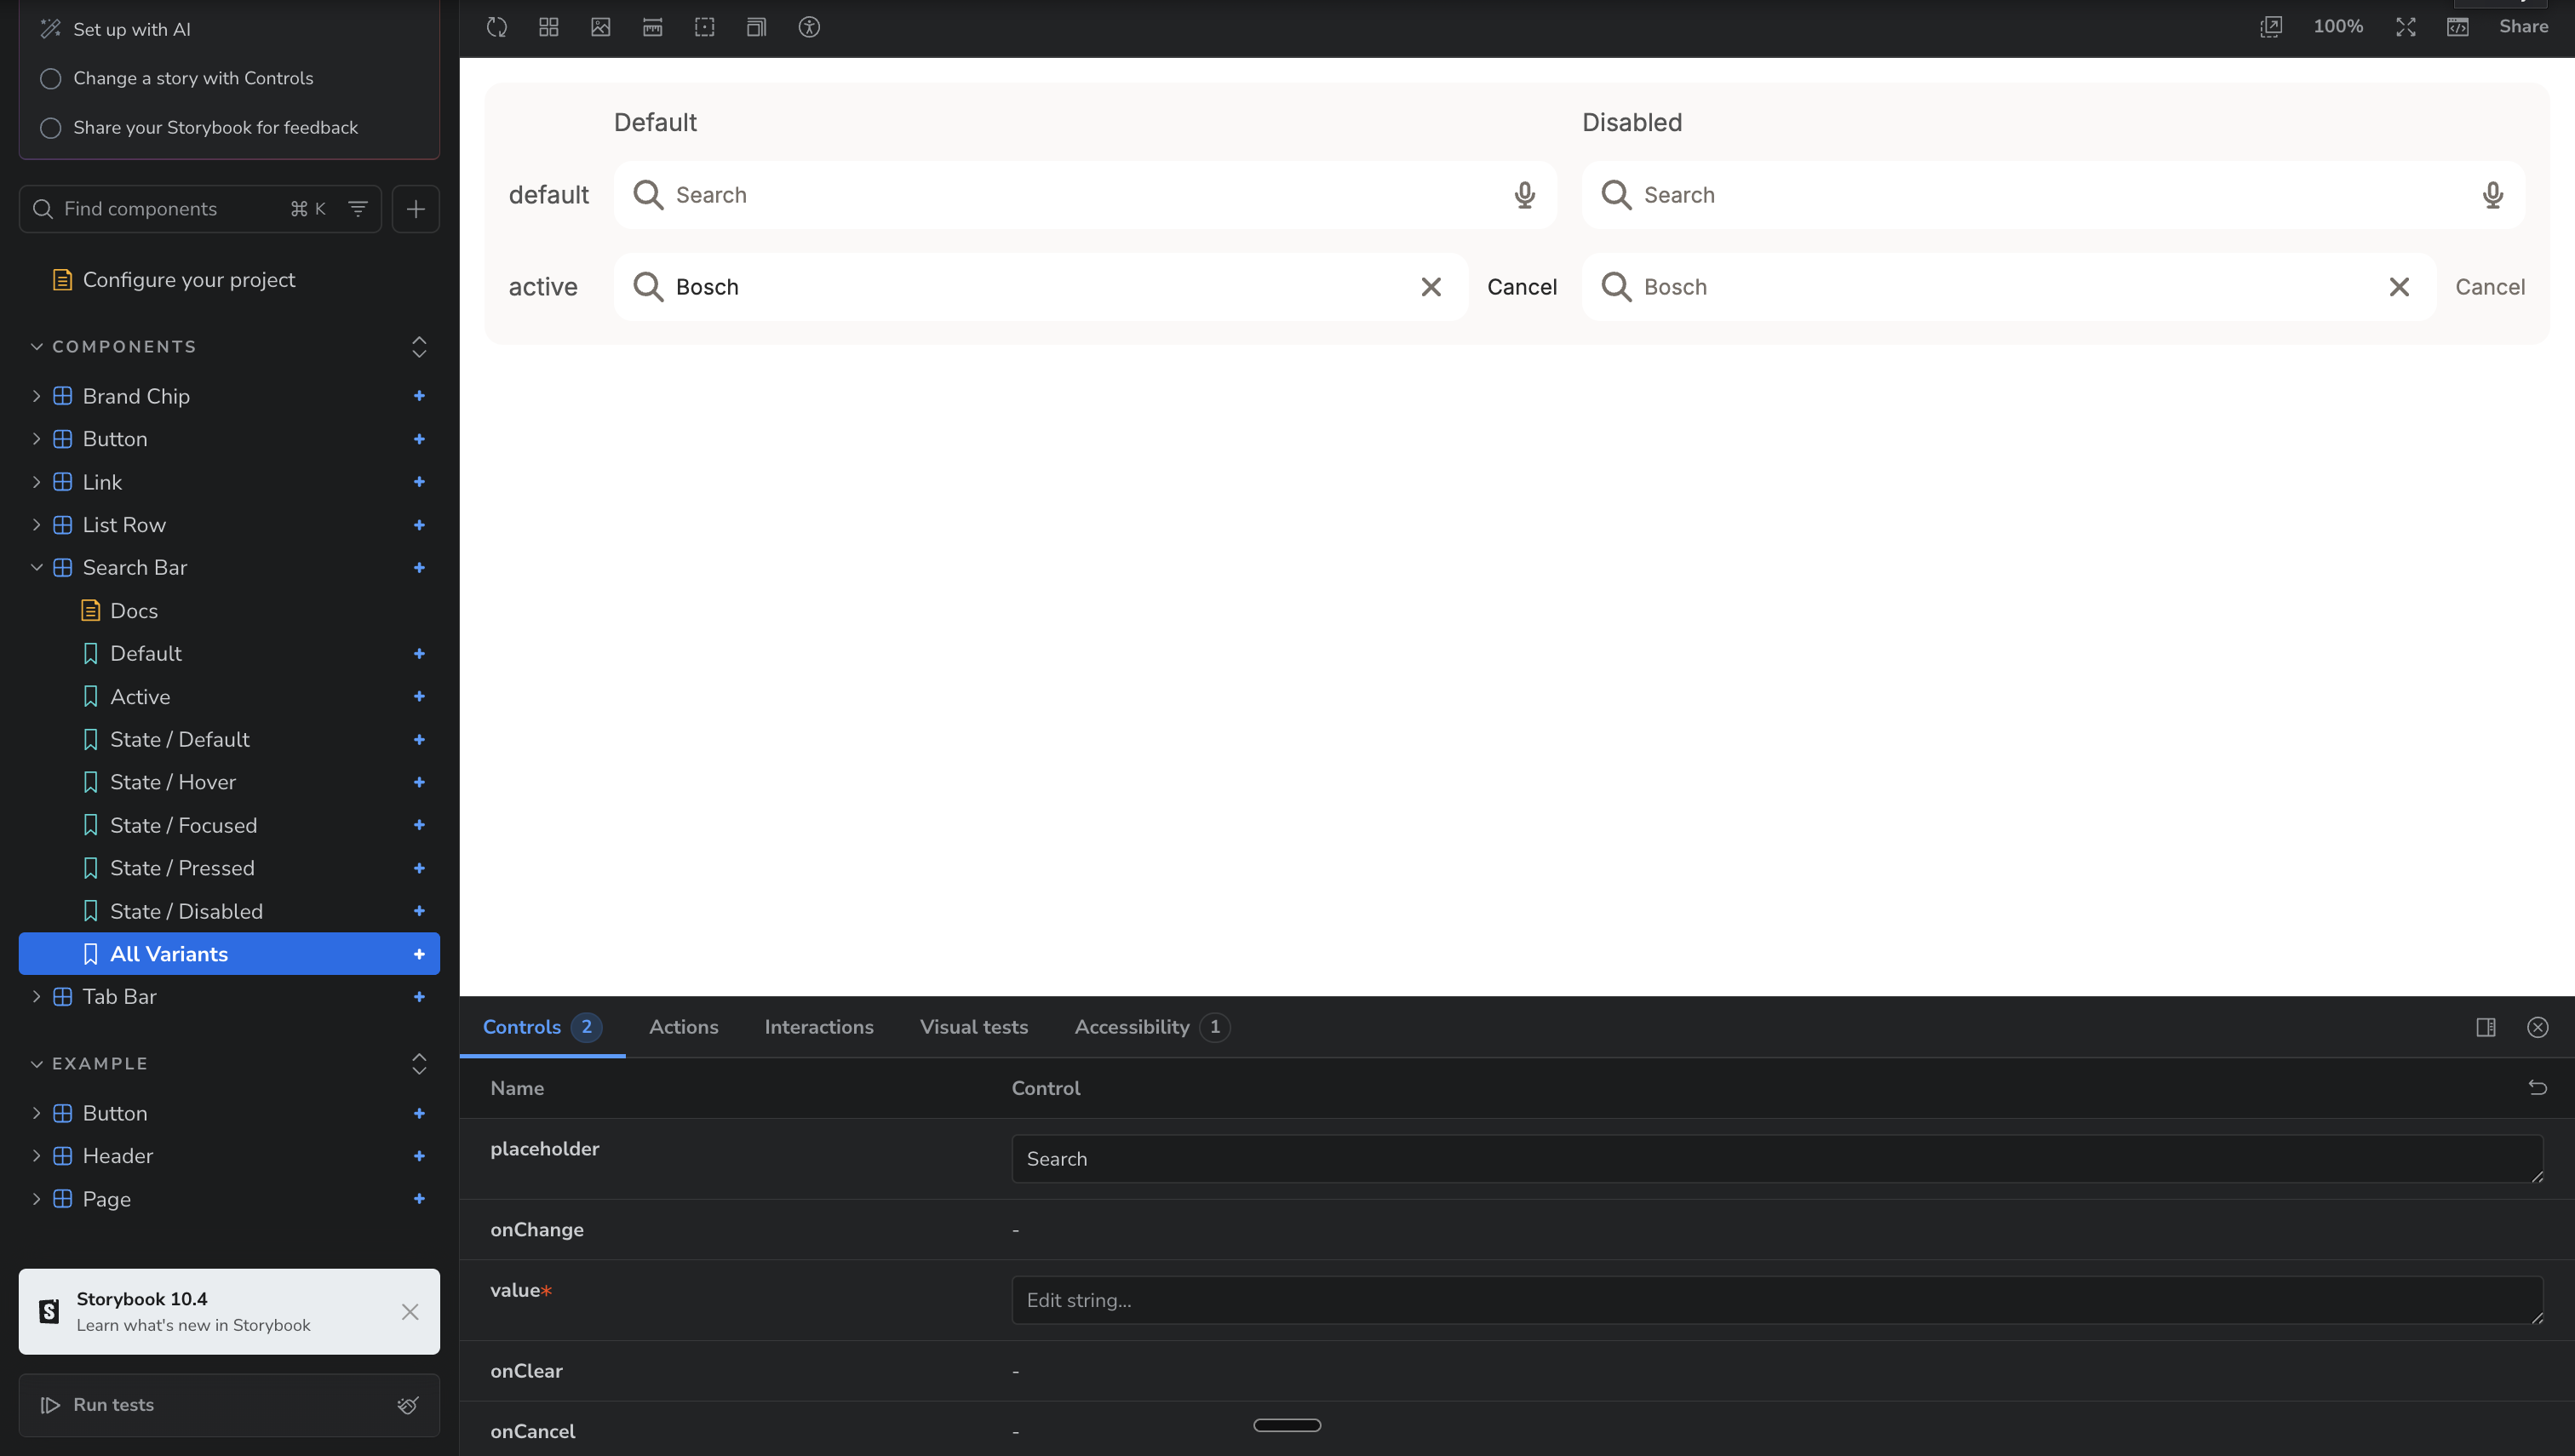Open the viewport size icon
This screenshot has height=1456, width=2575.
pos(757,27)
